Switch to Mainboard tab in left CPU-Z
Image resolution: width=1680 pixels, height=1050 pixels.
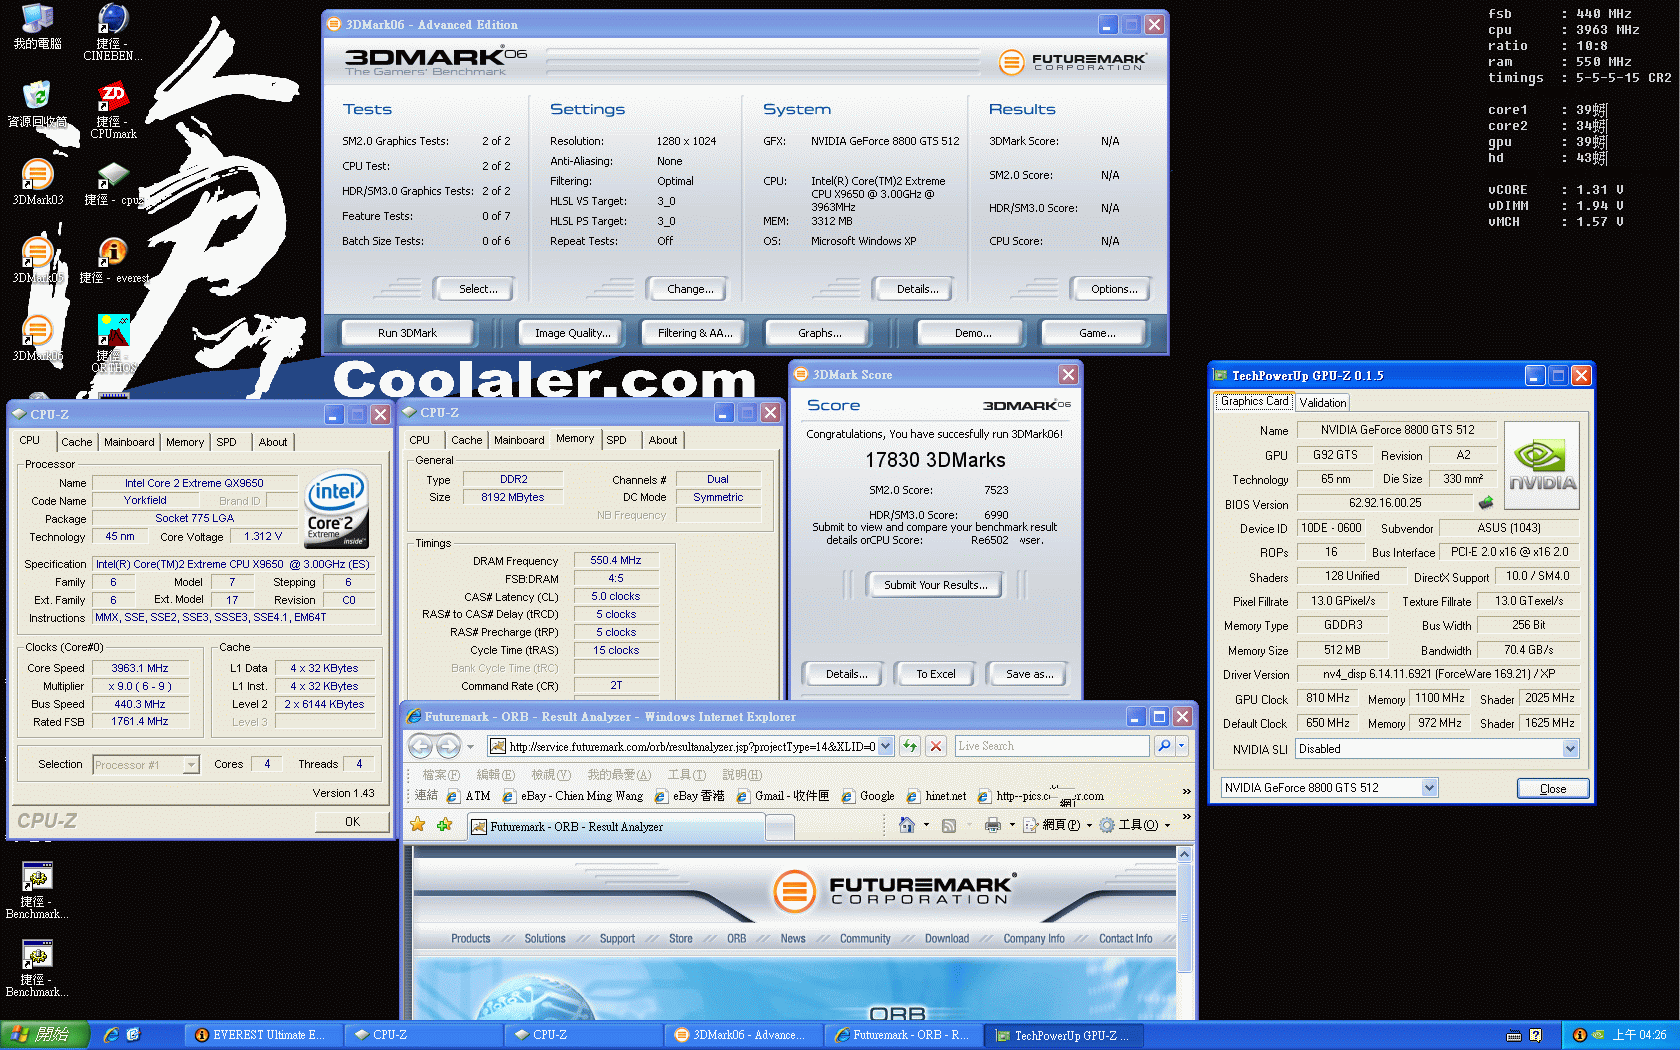click(x=129, y=442)
